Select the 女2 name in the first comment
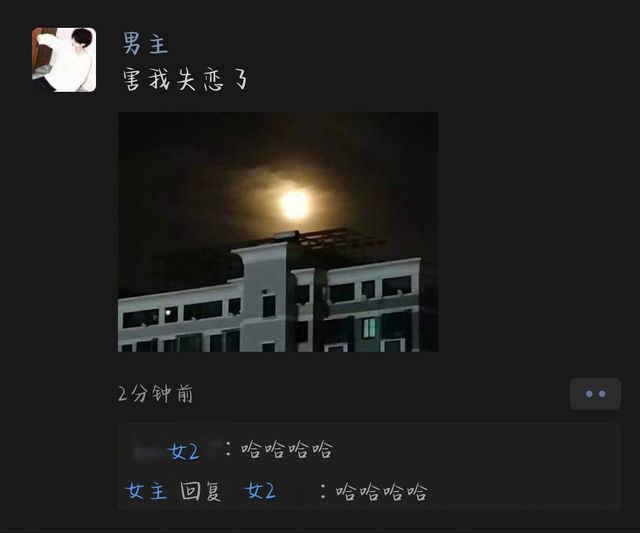640x533 pixels. click(184, 451)
